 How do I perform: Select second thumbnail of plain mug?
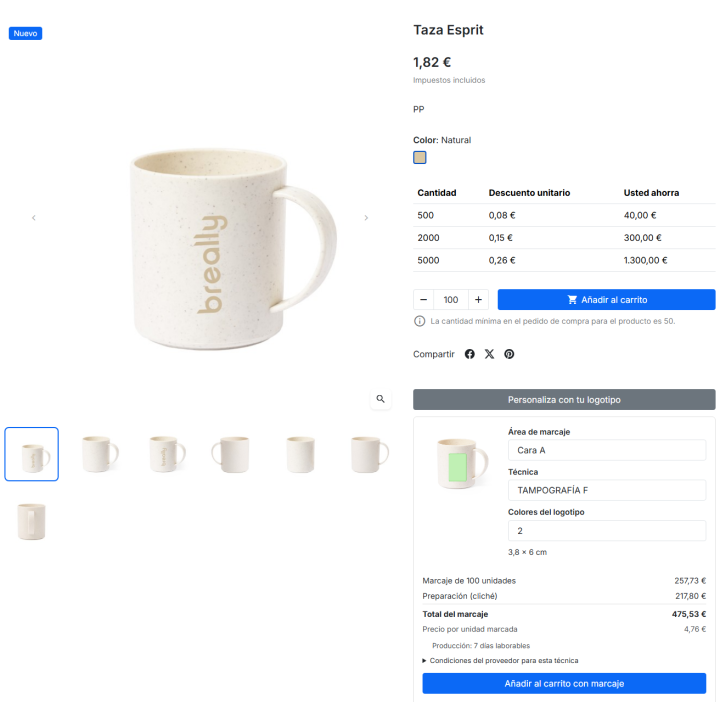99,454
